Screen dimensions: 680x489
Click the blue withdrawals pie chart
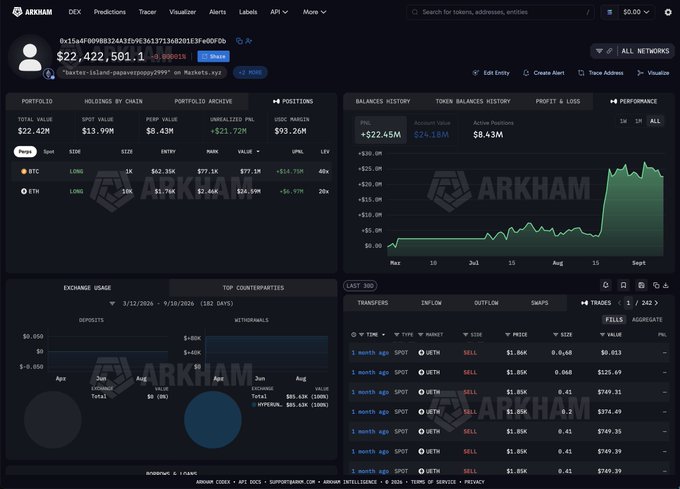click(212, 420)
